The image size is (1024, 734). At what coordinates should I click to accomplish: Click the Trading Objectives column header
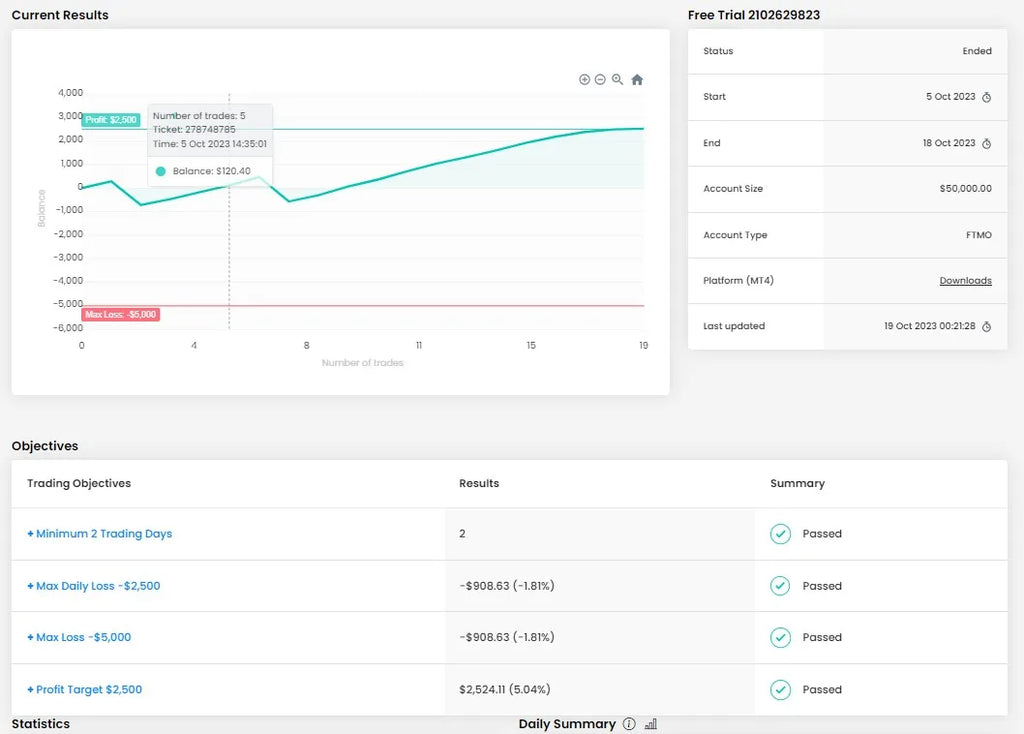click(x=79, y=483)
